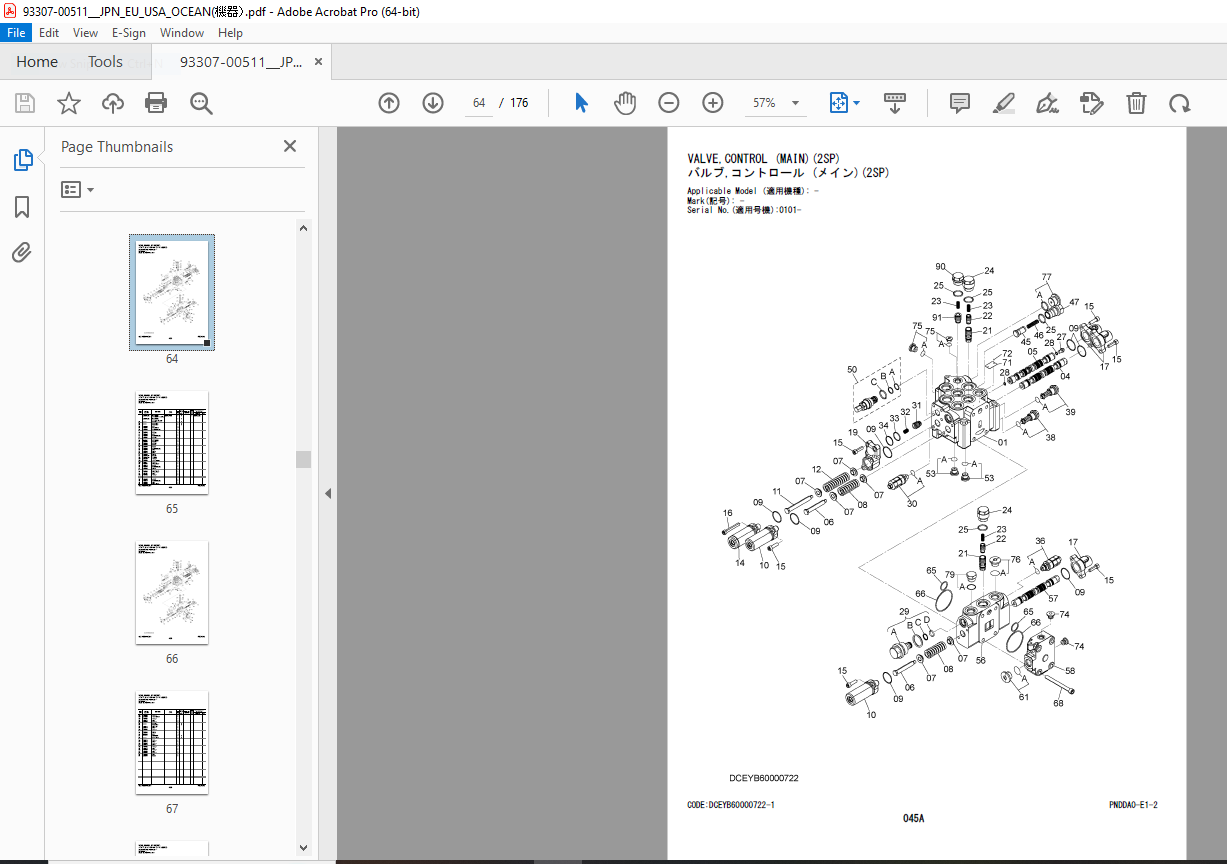The height and width of the screenshot is (864, 1227).
Task: Open the View menu
Action: point(85,33)
